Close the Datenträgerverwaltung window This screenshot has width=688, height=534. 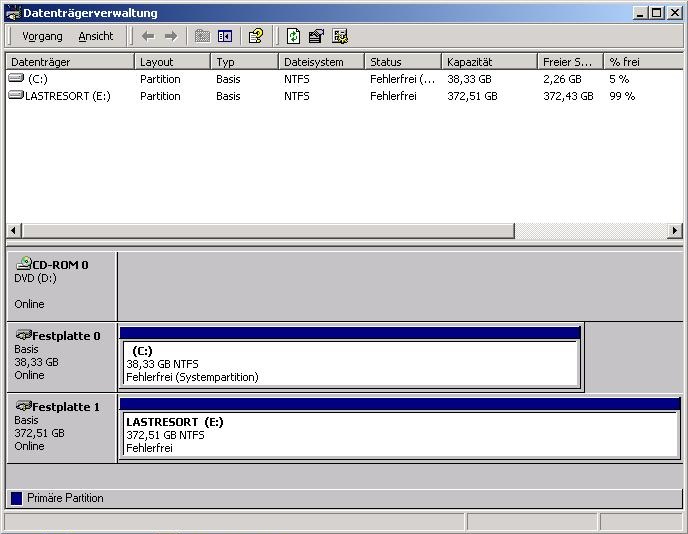[675, 13]
